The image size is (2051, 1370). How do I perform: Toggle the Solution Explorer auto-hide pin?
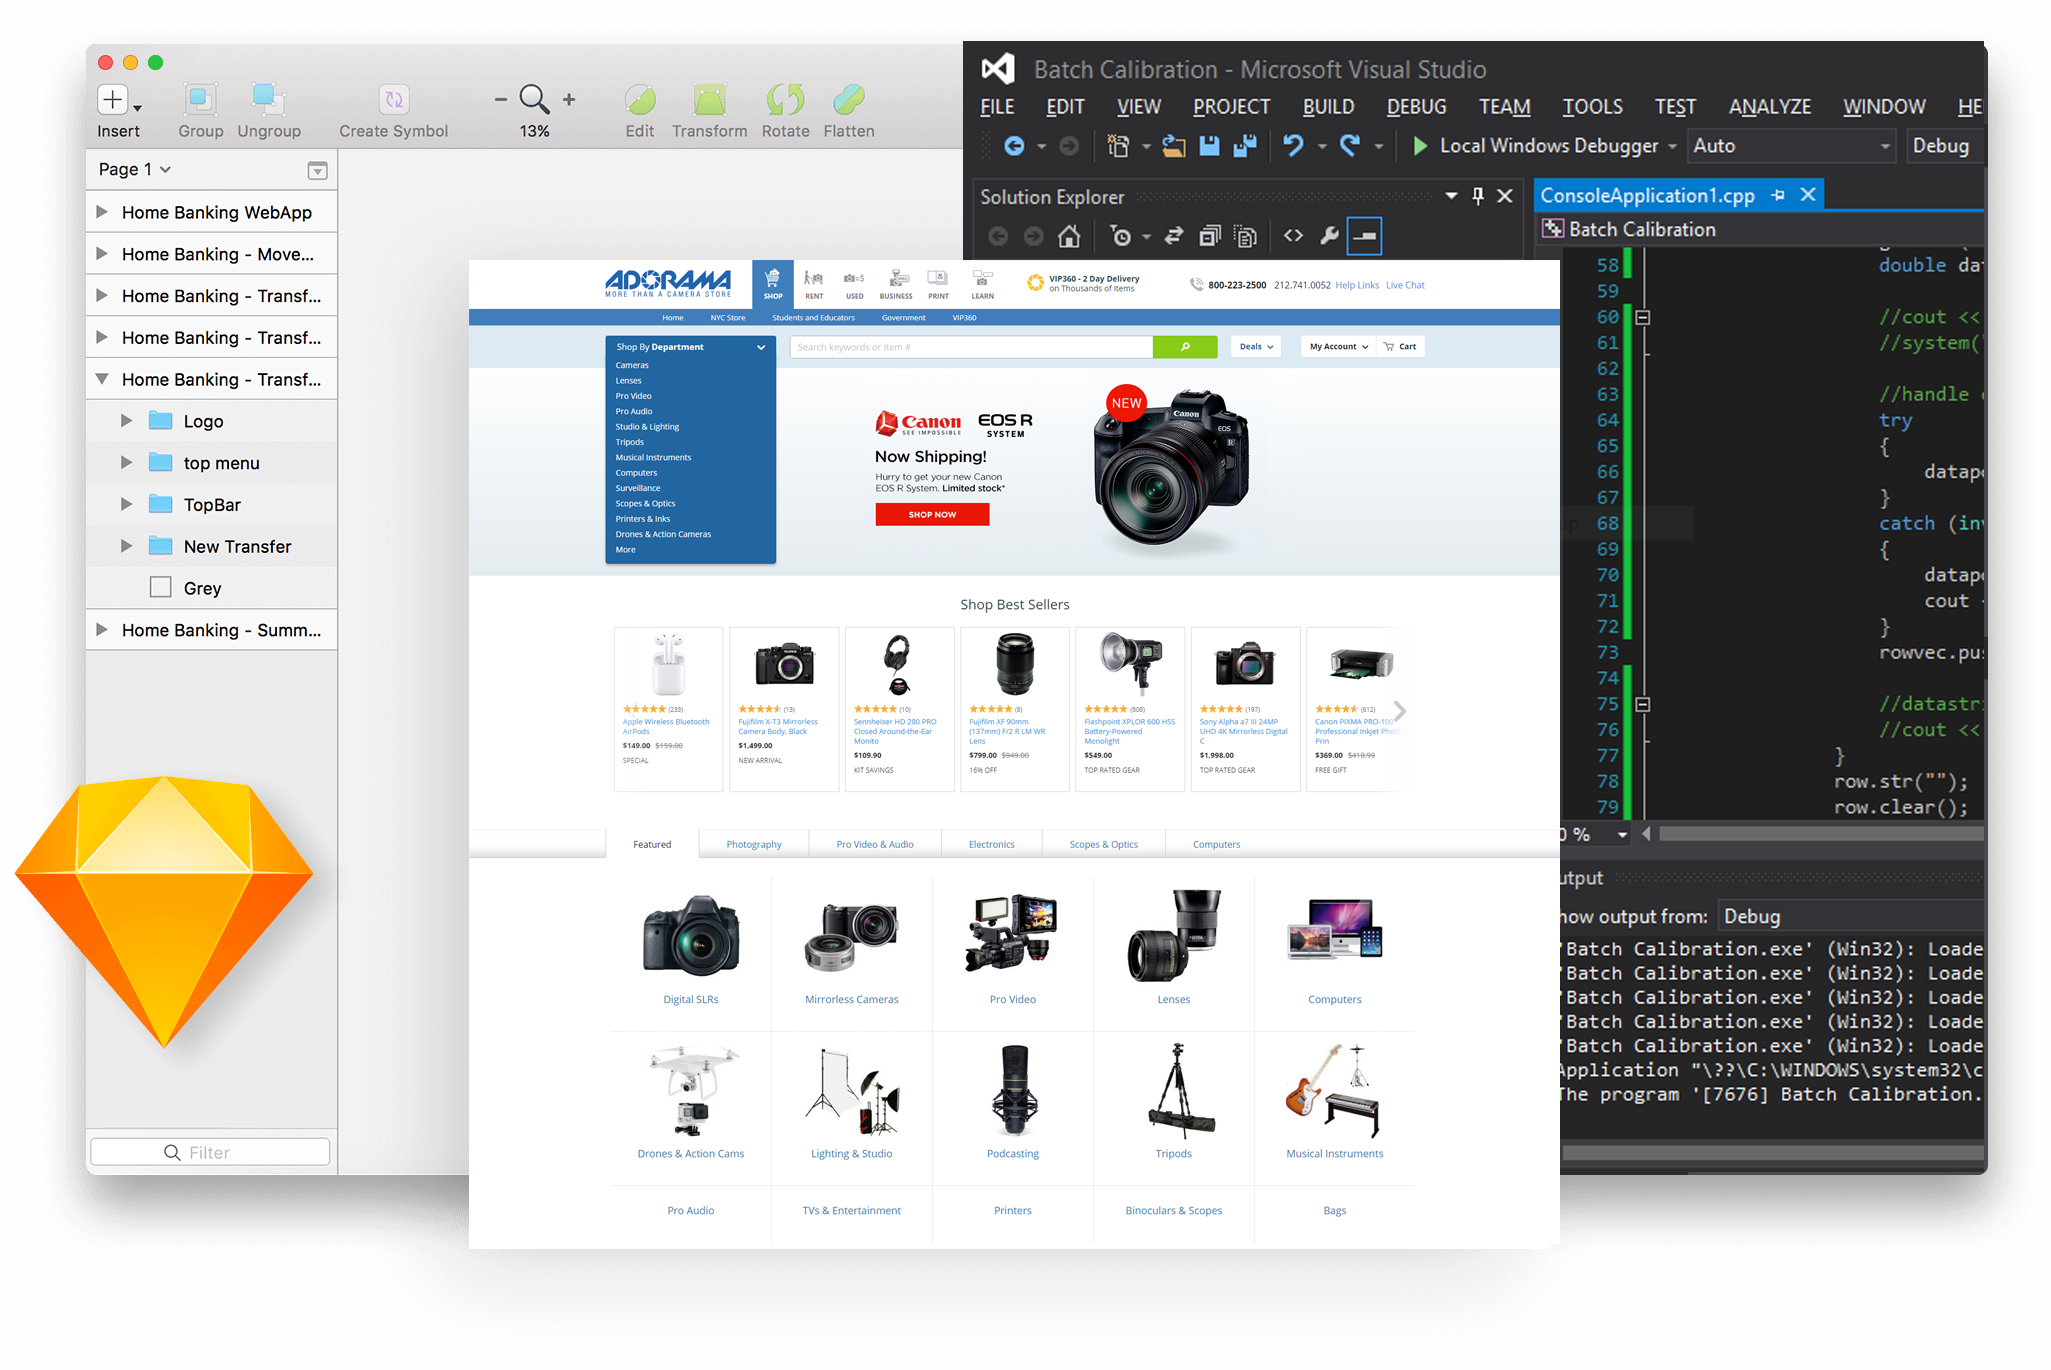1478,196
